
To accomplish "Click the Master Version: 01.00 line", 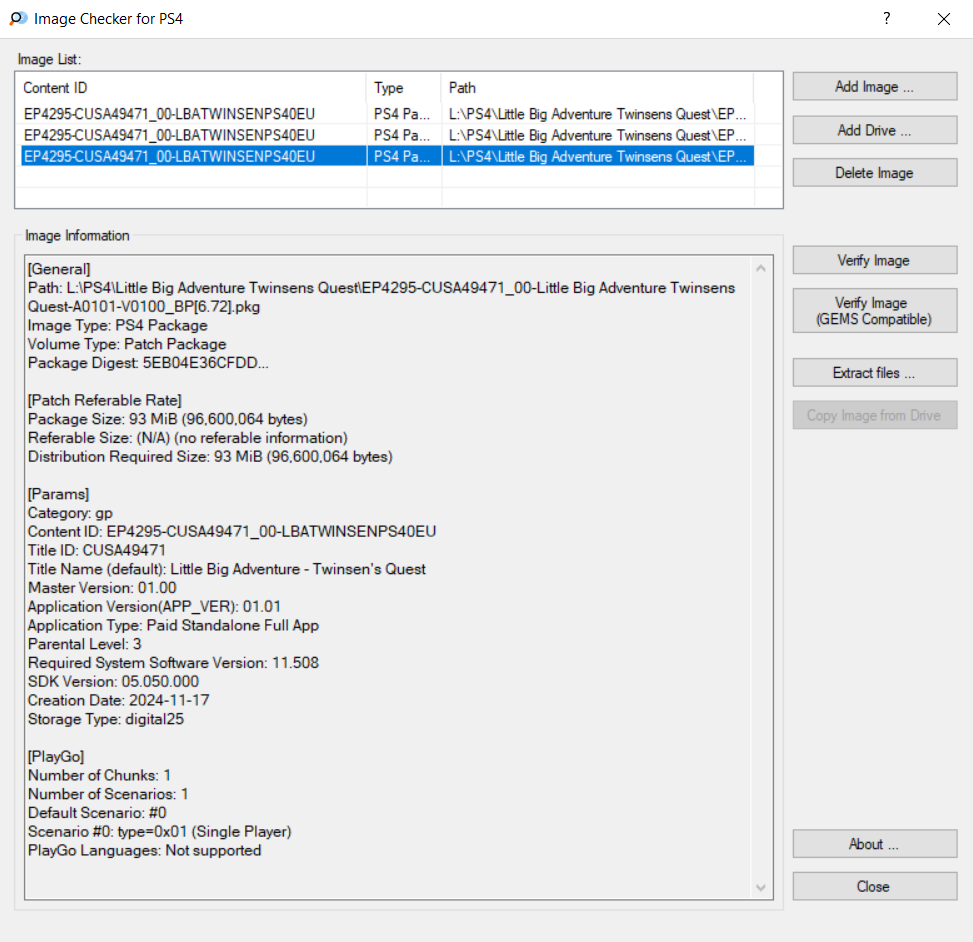I will (102, 588).
